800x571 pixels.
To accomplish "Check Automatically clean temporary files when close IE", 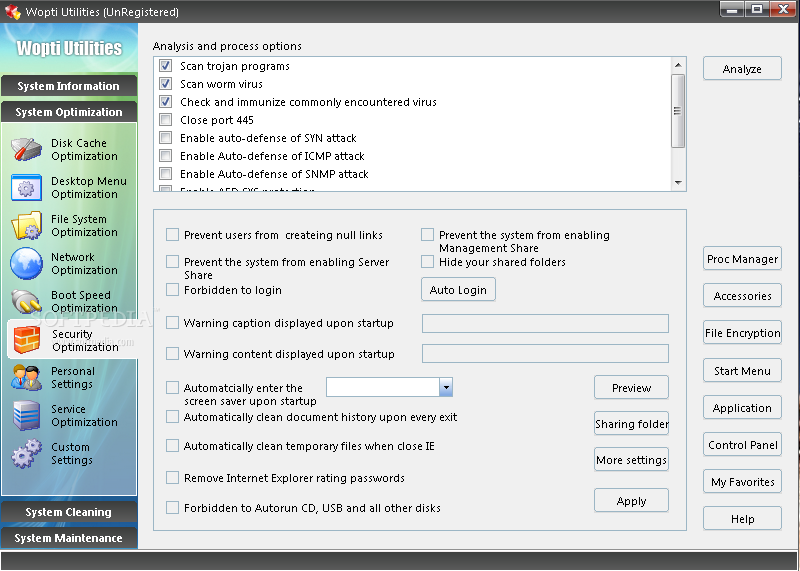I will pyautogui.click(x=172, y=446).
